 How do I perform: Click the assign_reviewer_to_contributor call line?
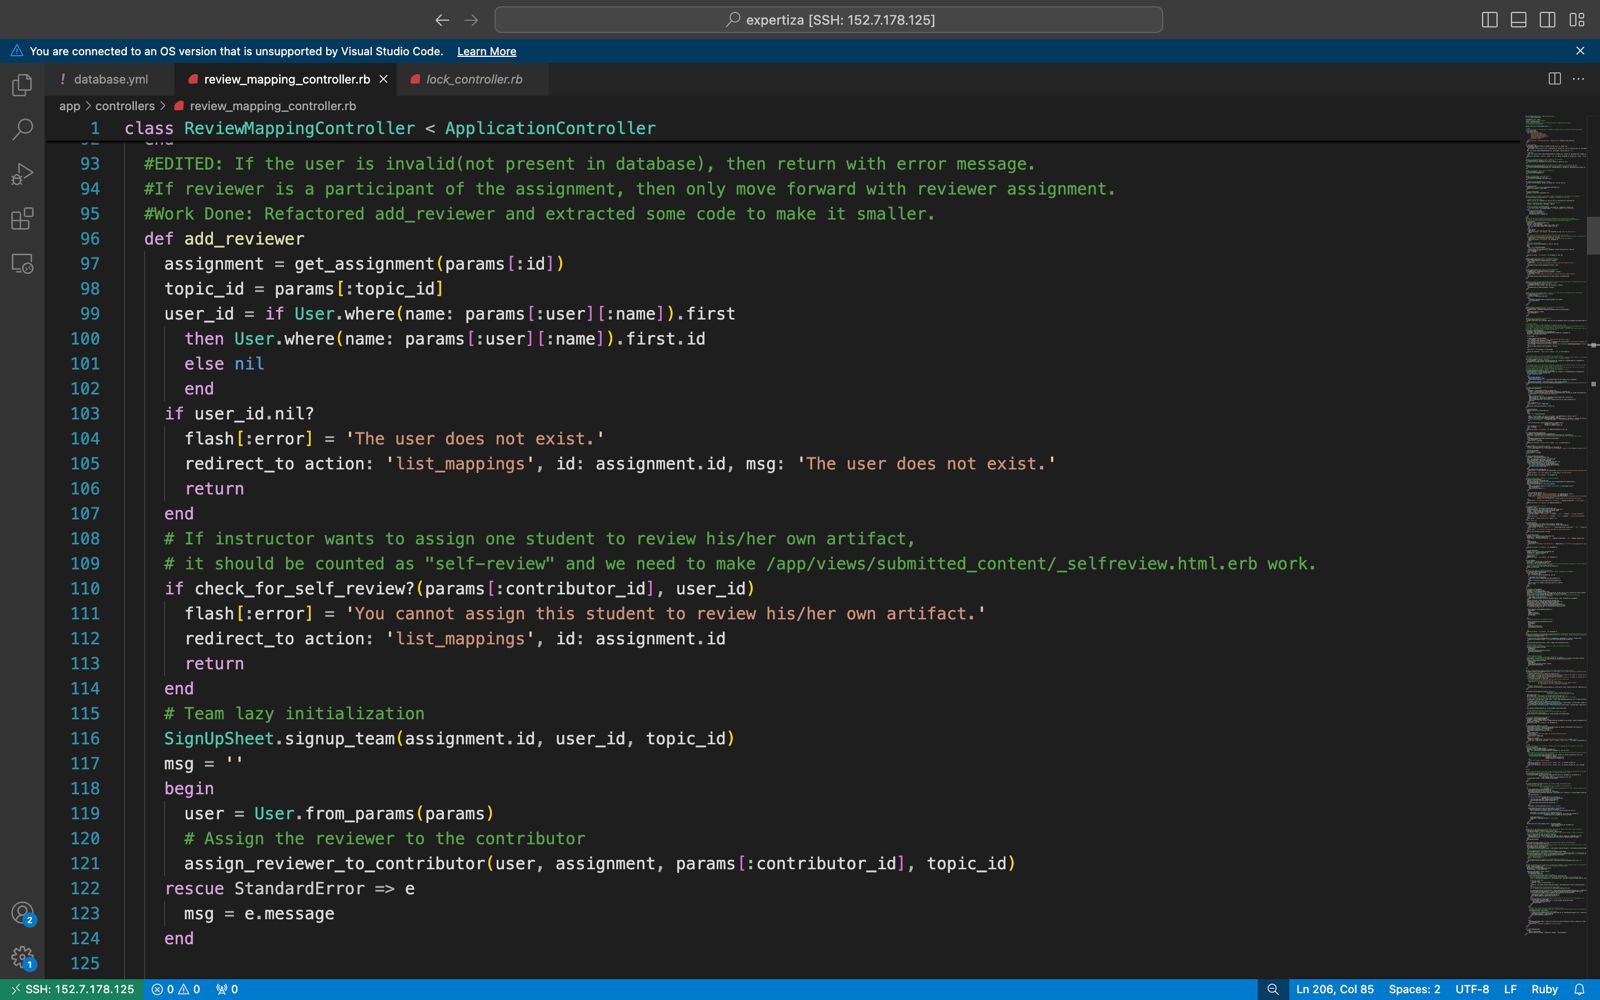click(x=599, y=864)
